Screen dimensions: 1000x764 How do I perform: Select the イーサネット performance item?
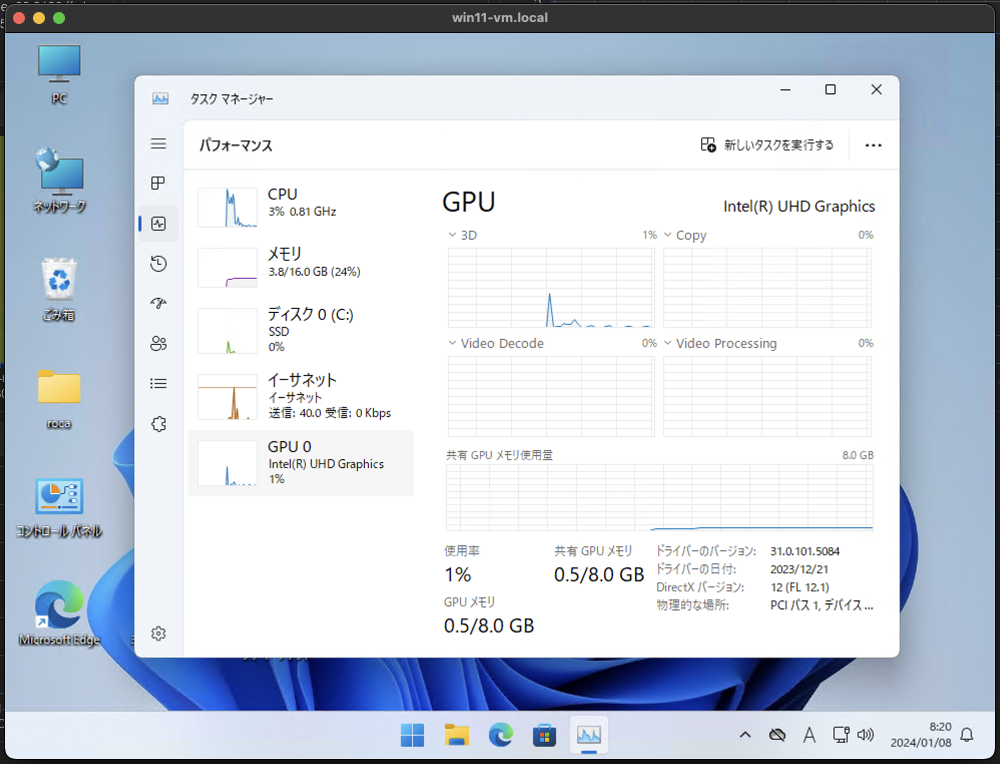point(301,396)
